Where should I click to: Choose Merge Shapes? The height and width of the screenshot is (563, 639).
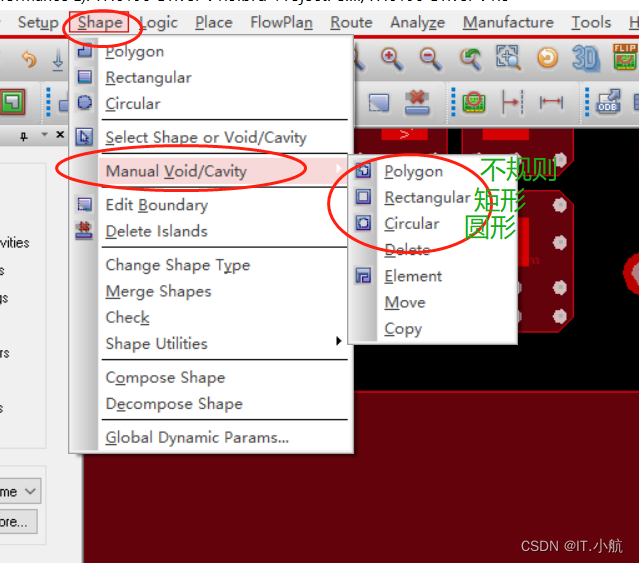pos(211,291)
